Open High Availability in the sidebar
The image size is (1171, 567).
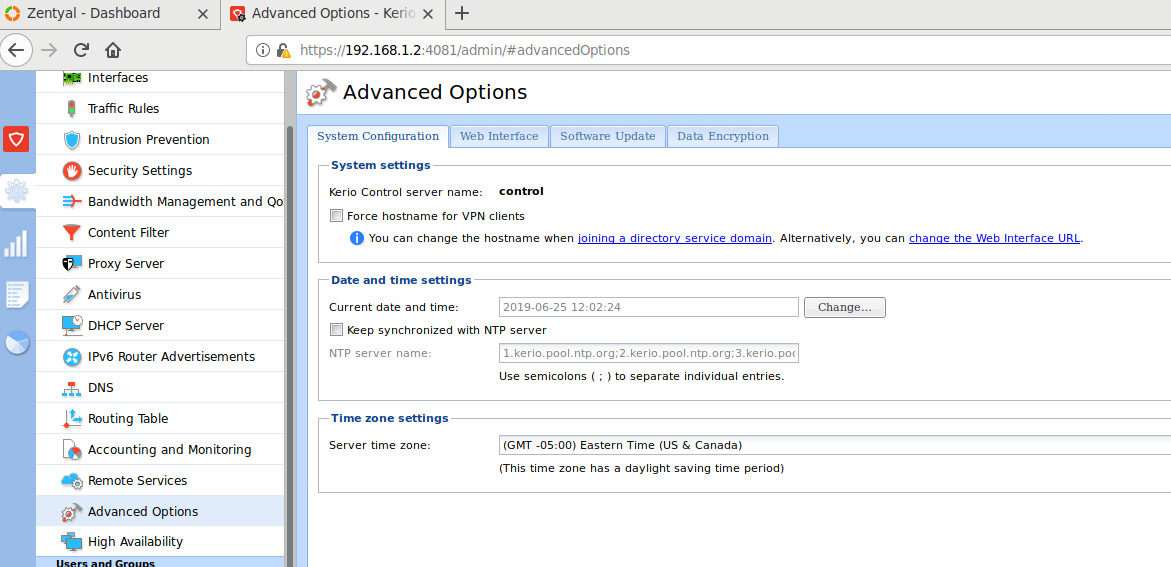tap(160, 542)
